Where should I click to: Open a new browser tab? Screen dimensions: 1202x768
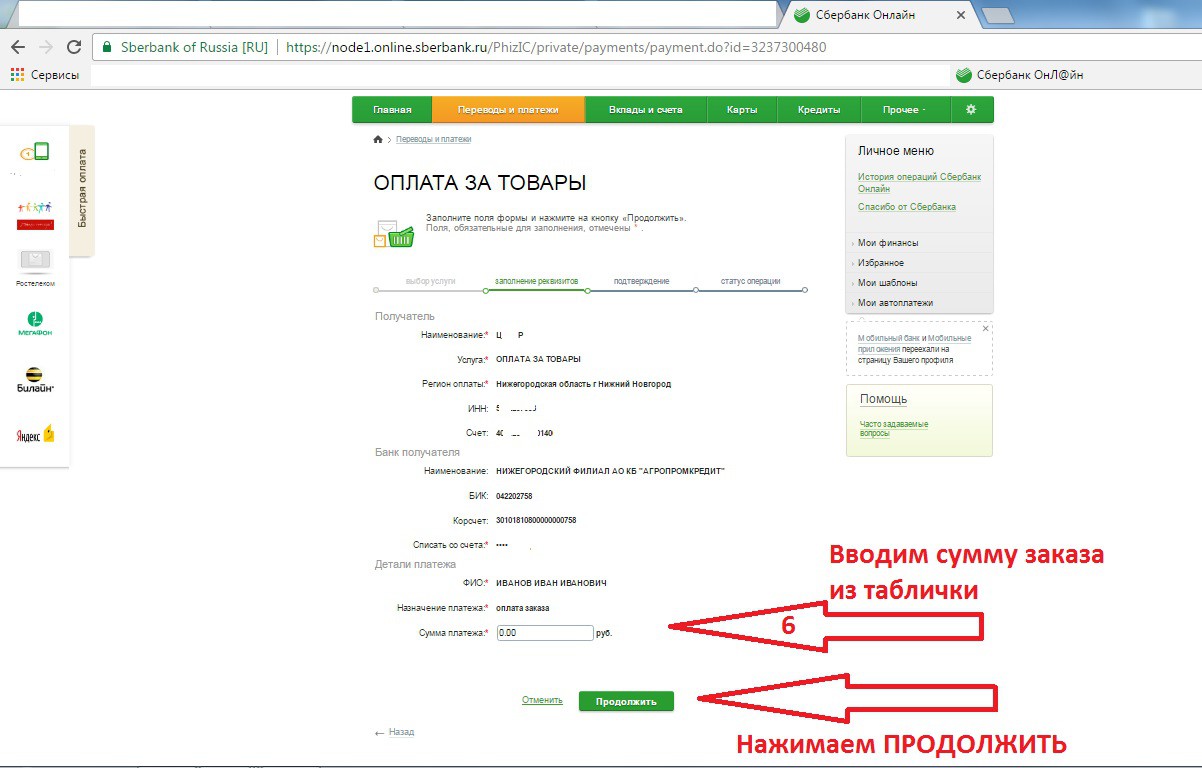pyautogui.click(x=998, y=15)
